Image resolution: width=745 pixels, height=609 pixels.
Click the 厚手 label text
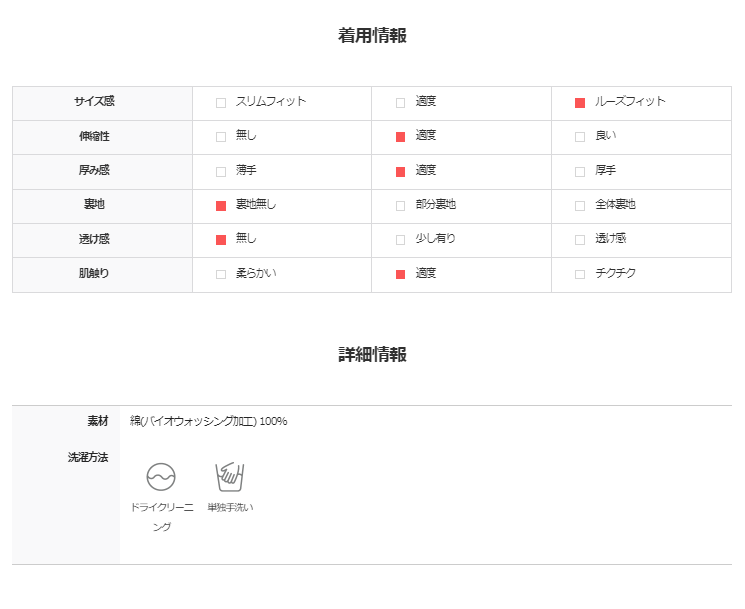[x=605, y=170]
